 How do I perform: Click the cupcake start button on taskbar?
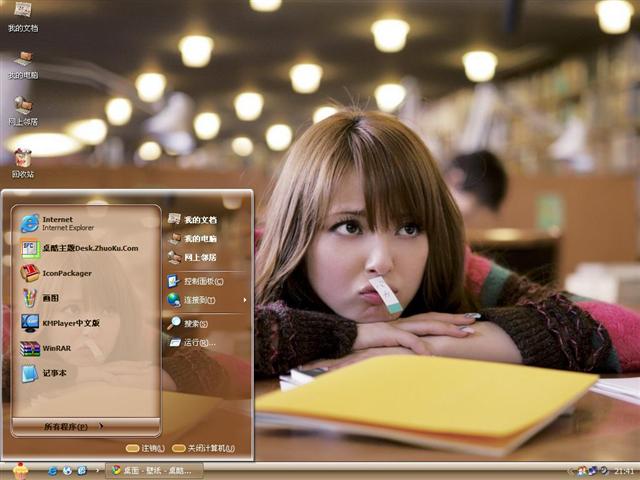[20, 471]
